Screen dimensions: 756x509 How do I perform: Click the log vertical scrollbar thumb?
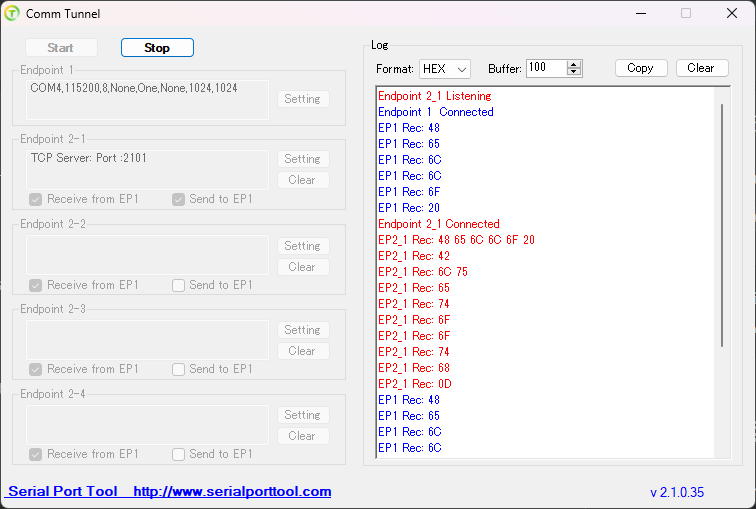(722, 225)
